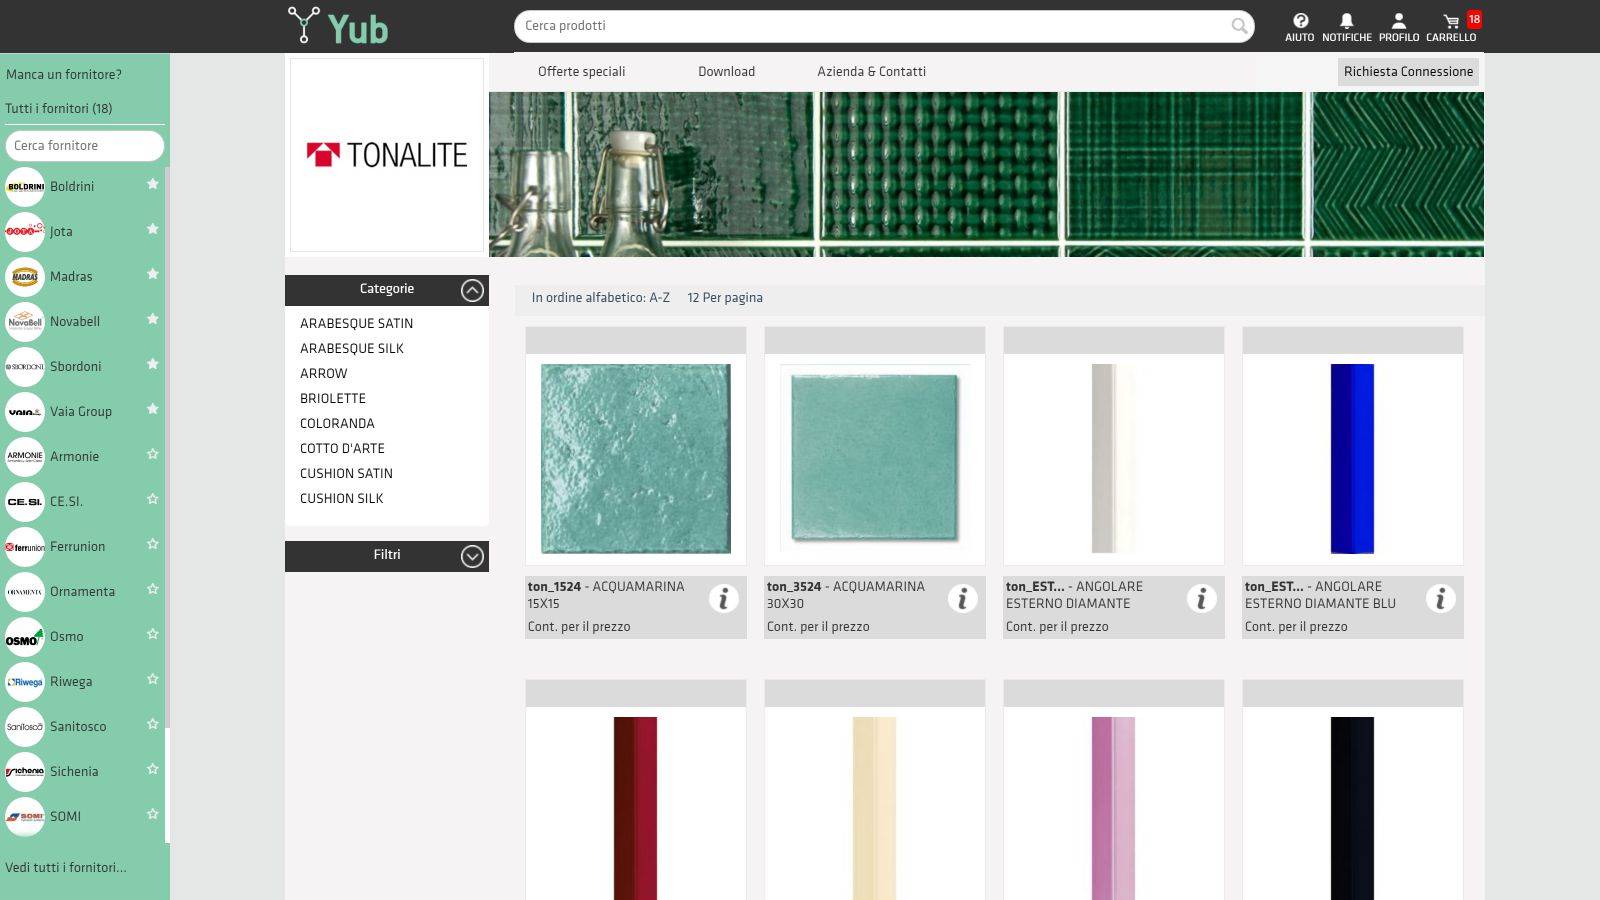Image resolution: width=1600 pixels, height=900 pixels.
Task: Open sort order In ordine alfabetico dropdown
Action: [601, 298]
